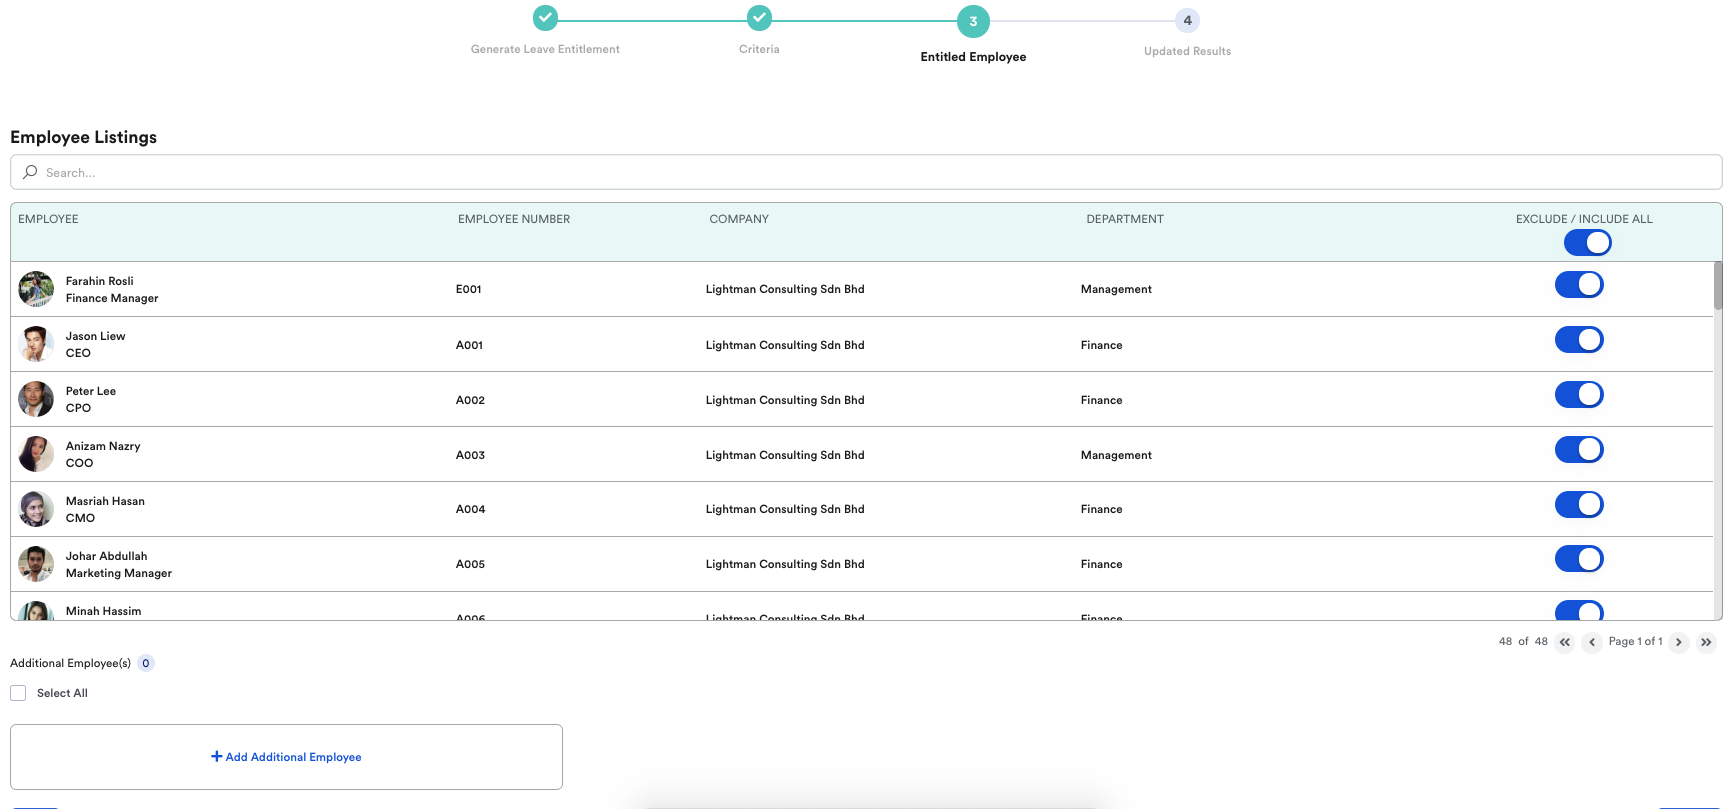Click employee number A002
Screen dimensions: 1735x809
click(x=470, y=400)
